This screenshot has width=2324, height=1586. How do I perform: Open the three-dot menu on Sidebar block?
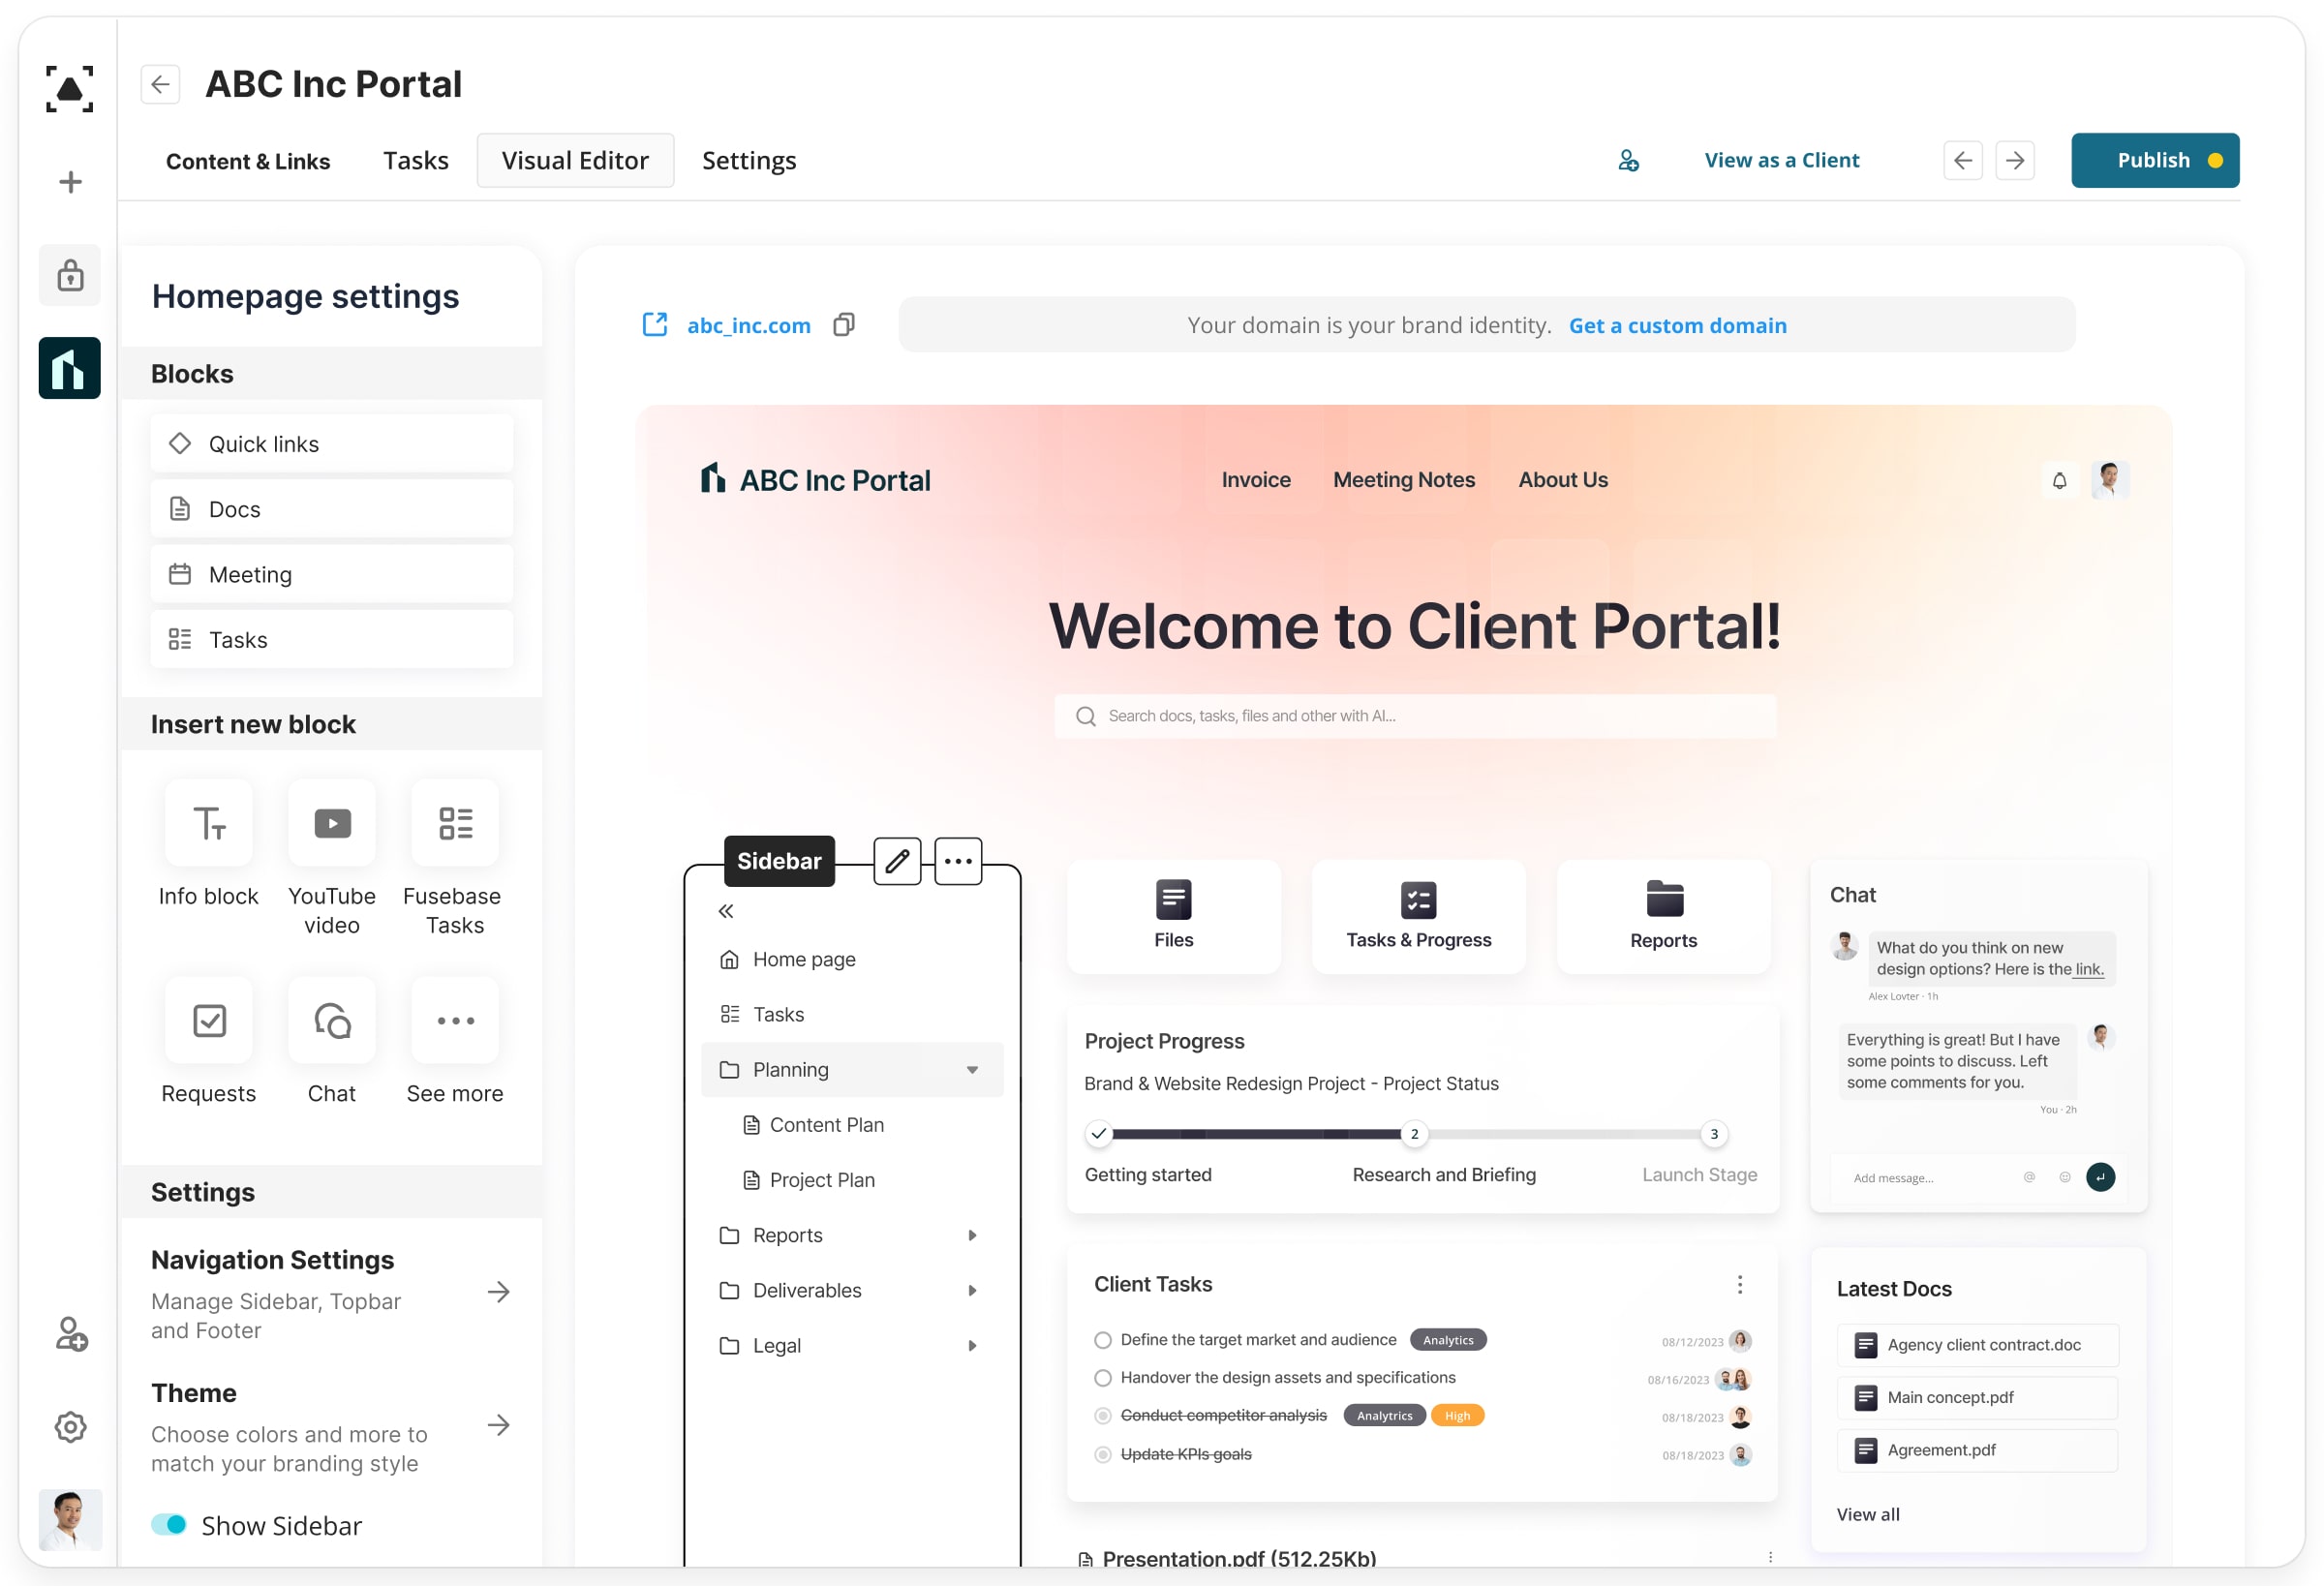958,861
